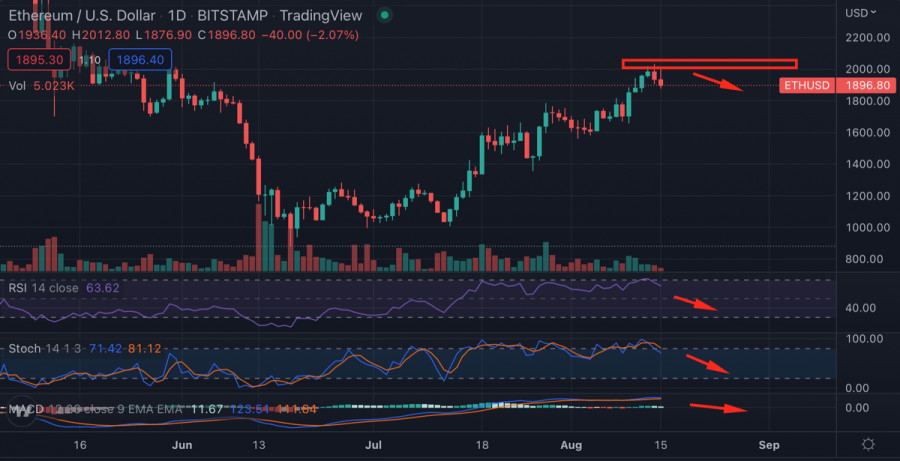Open the USD currency dropdown
Viewport: 900px width, 461px height.
pyautogui.click(x=862, y=13)
